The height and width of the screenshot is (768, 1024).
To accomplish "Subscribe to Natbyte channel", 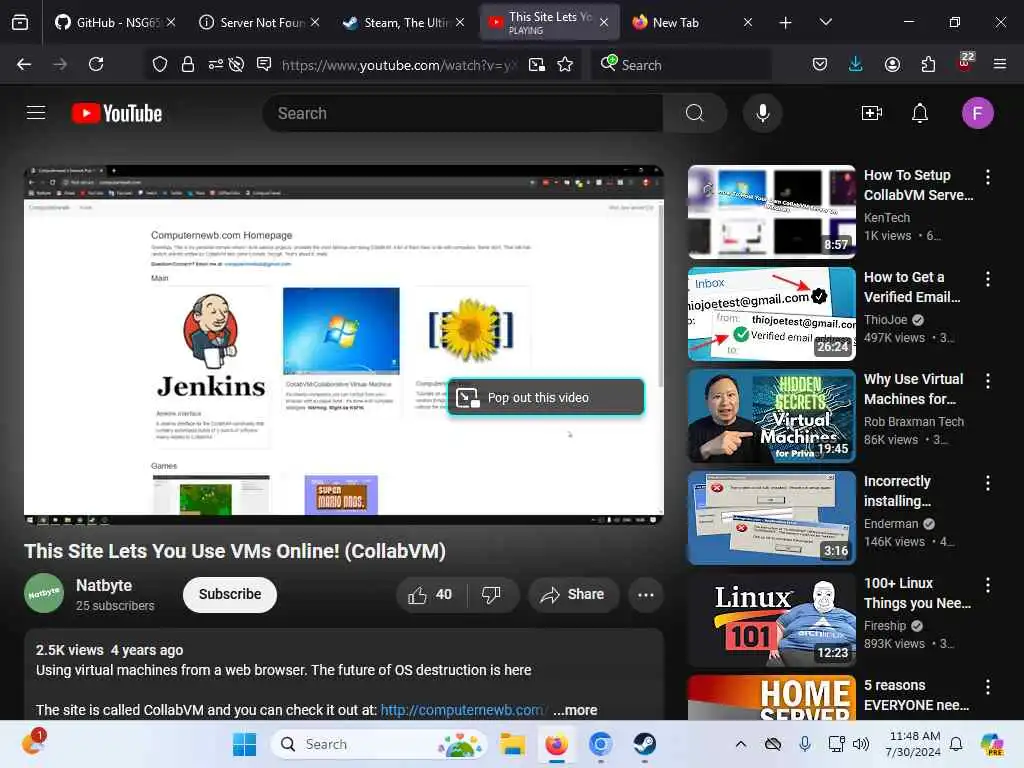I will tap(230, 594).
